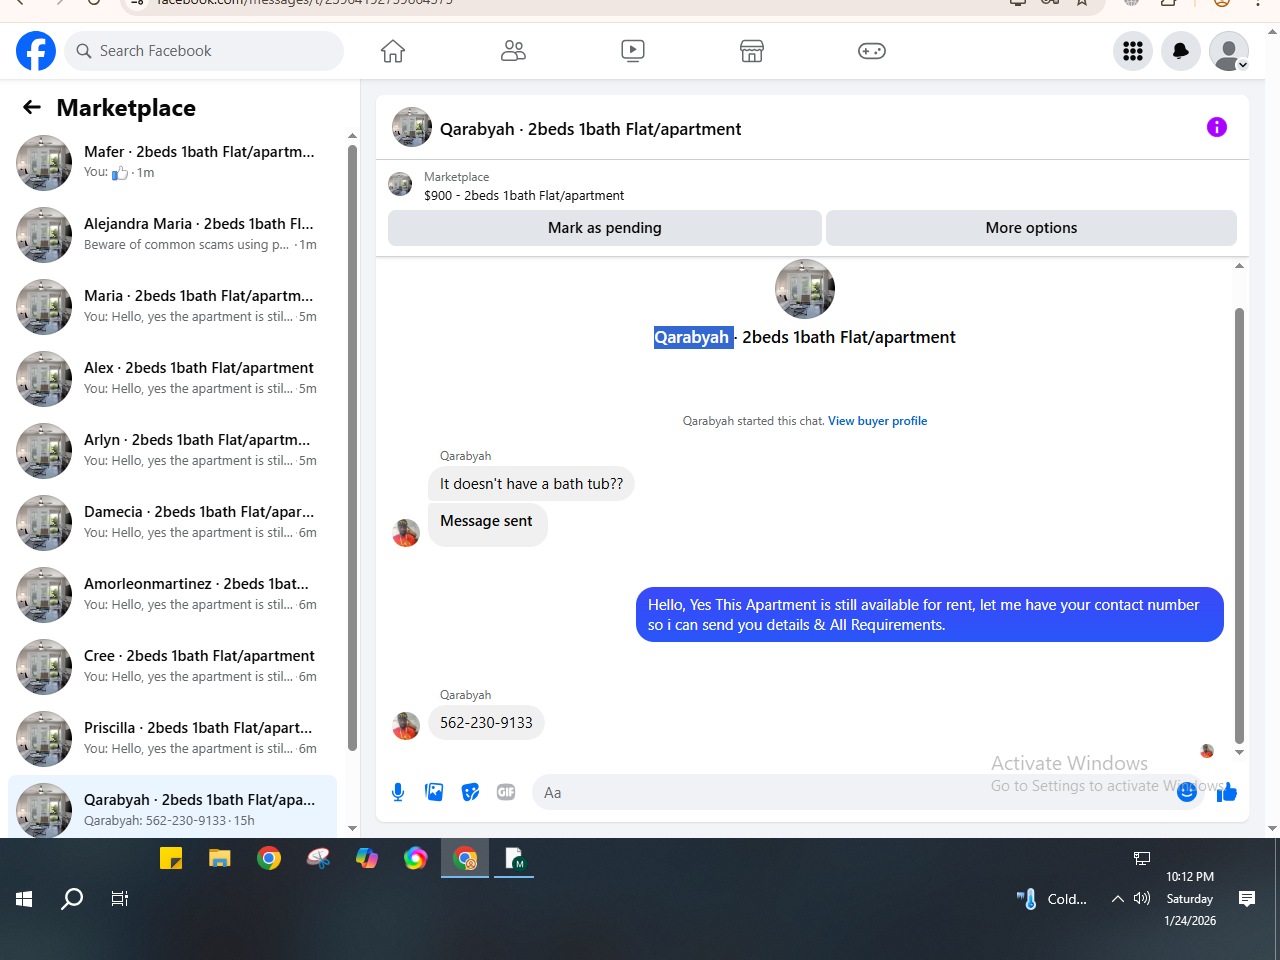
Task: Click the large listing photo in chat
Action: [x=805, y=289]
